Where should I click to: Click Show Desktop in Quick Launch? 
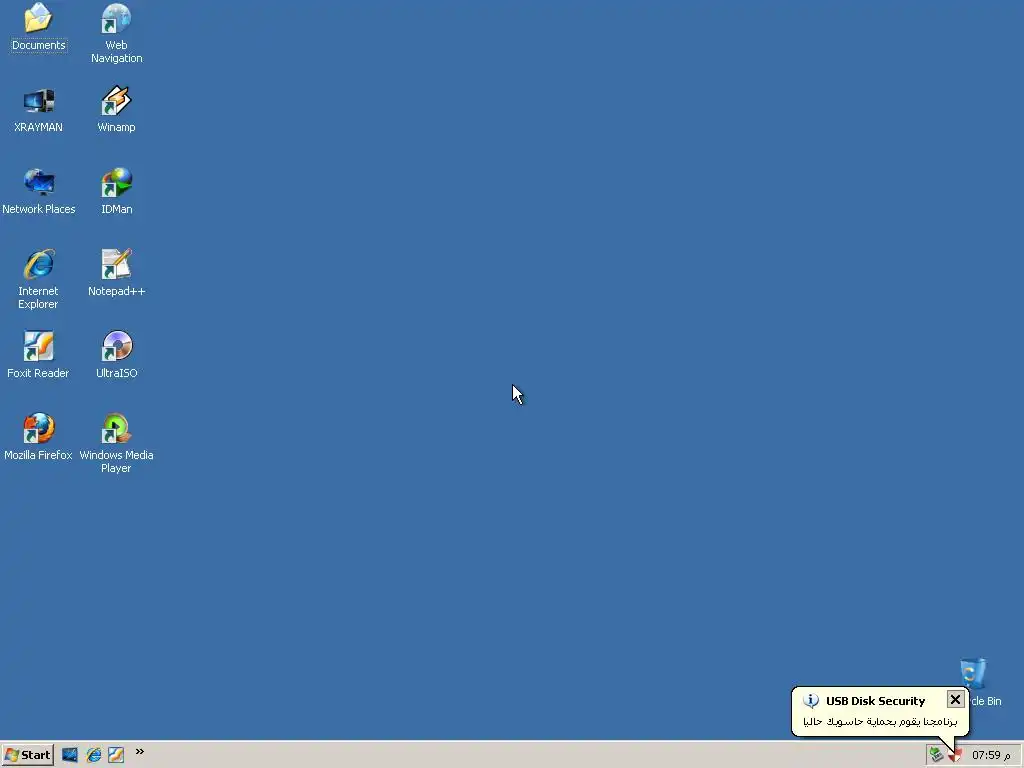(x=69, y=755)
